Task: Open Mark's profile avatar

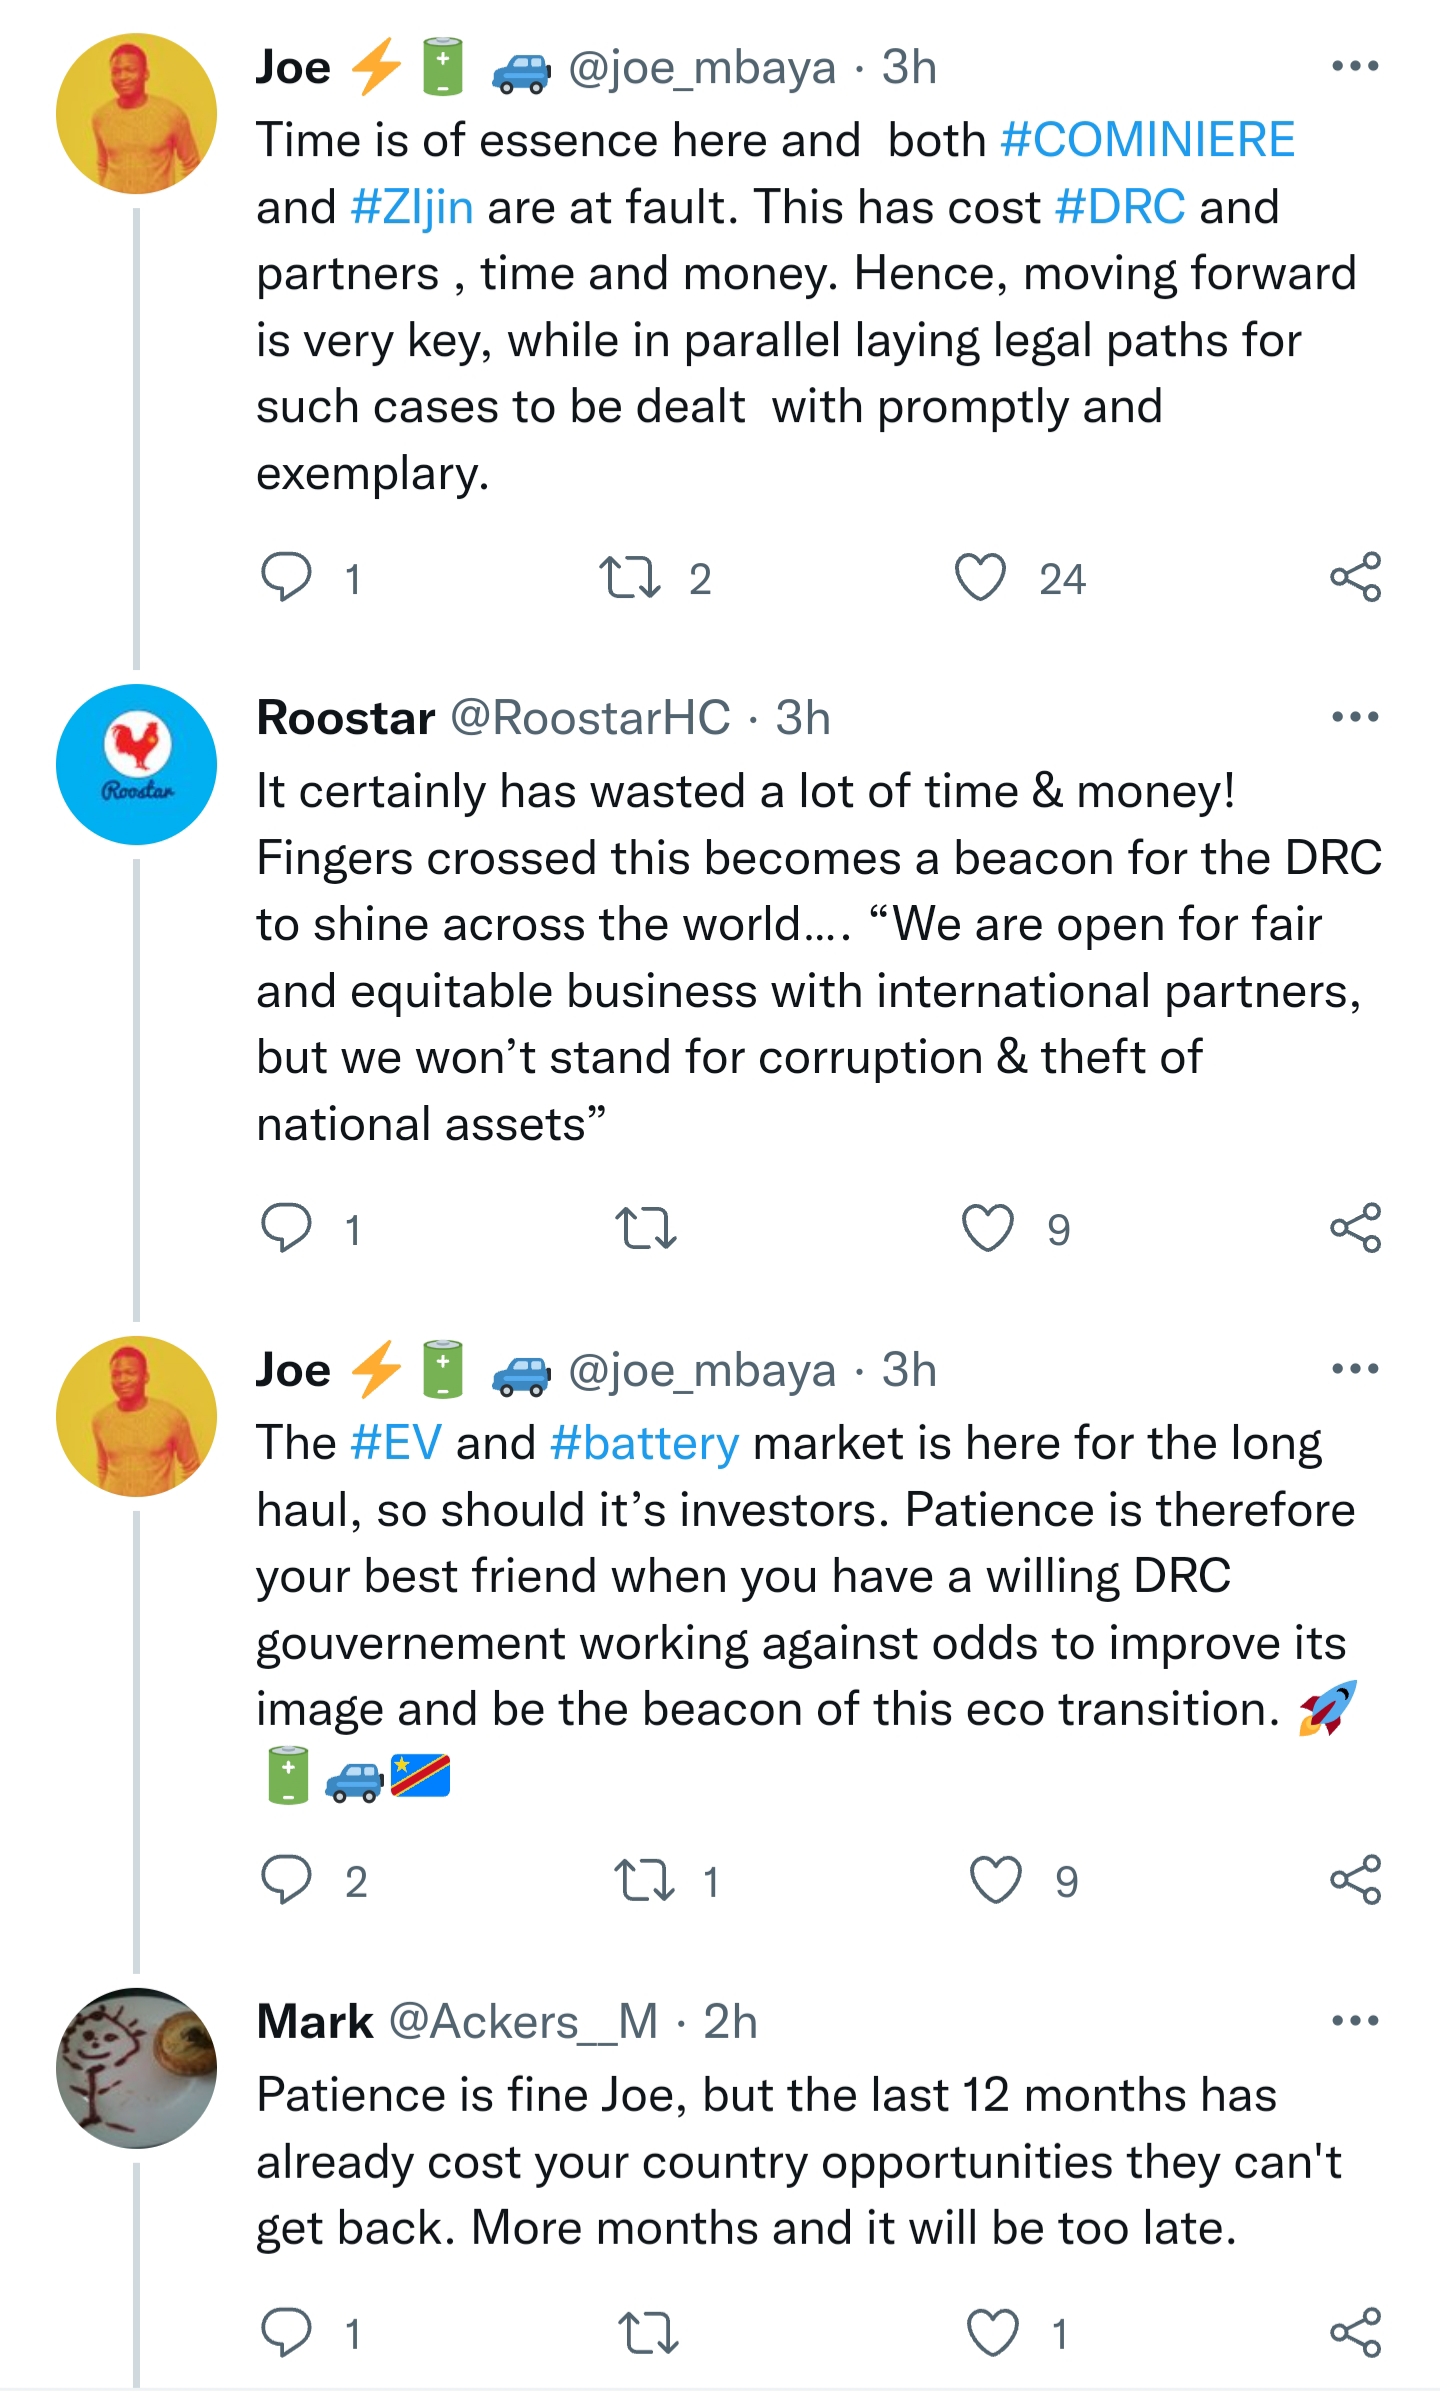Action: 137,2068
